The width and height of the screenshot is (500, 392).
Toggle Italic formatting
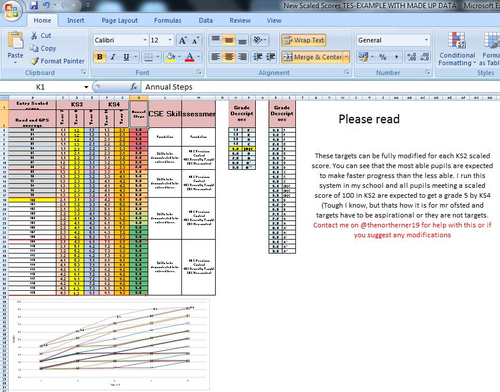coord(113,57)
